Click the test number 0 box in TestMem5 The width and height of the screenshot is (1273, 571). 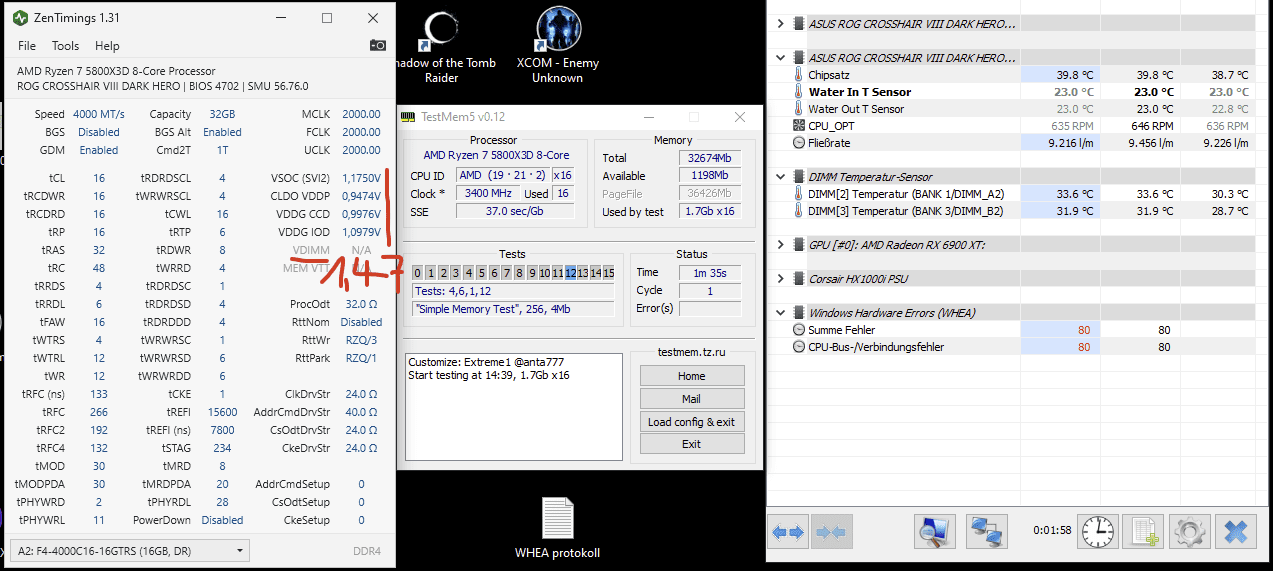pos(418,273)
